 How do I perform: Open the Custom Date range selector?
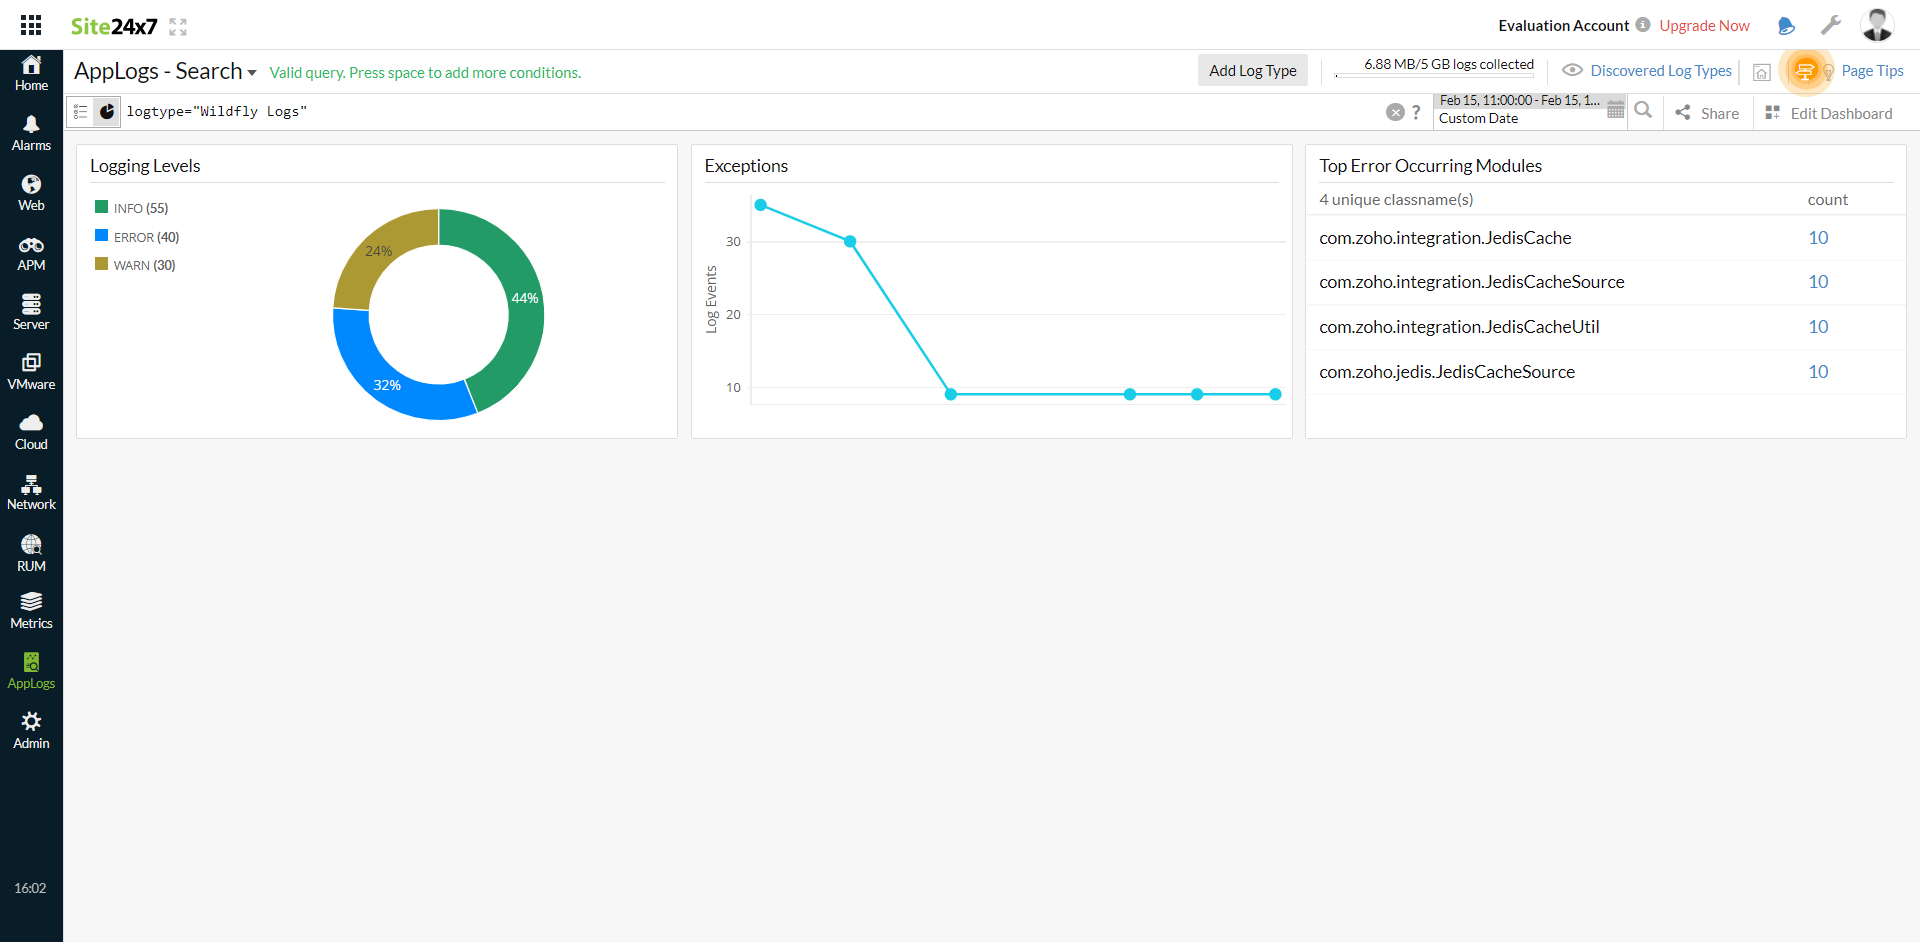(1478, 118)
